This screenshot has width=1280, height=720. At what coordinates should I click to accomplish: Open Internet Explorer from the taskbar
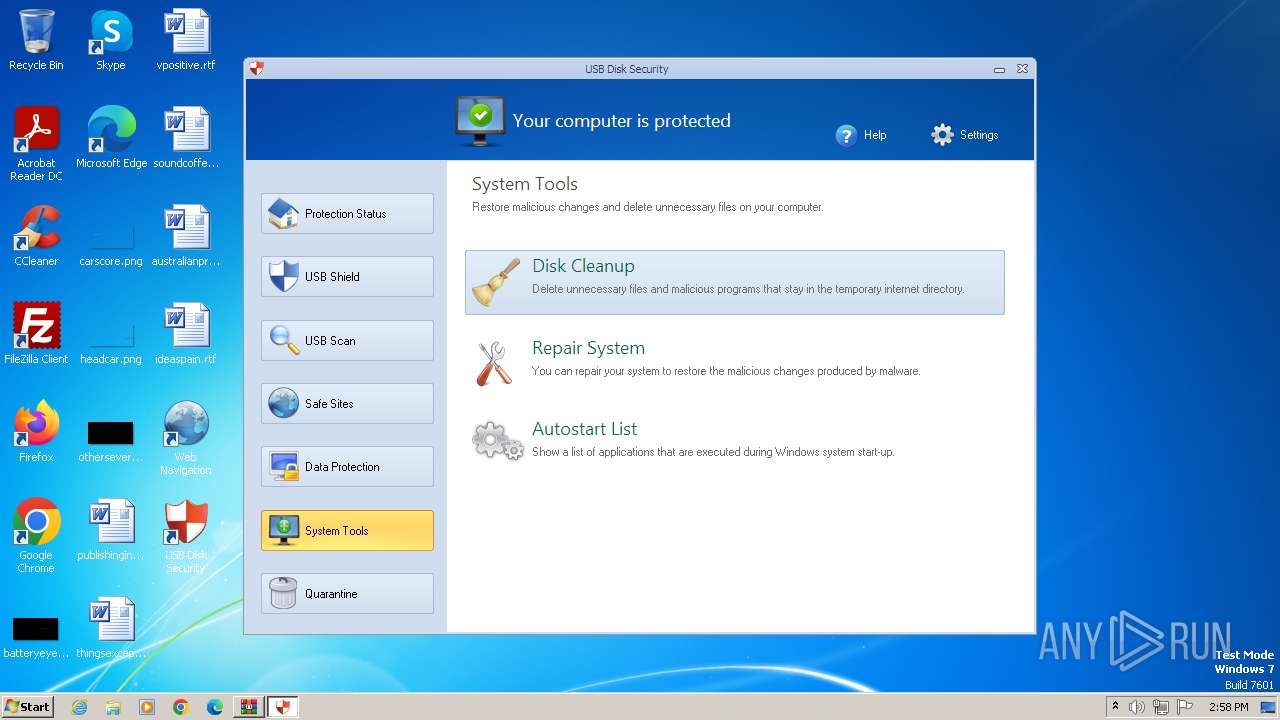pos(79,707)
